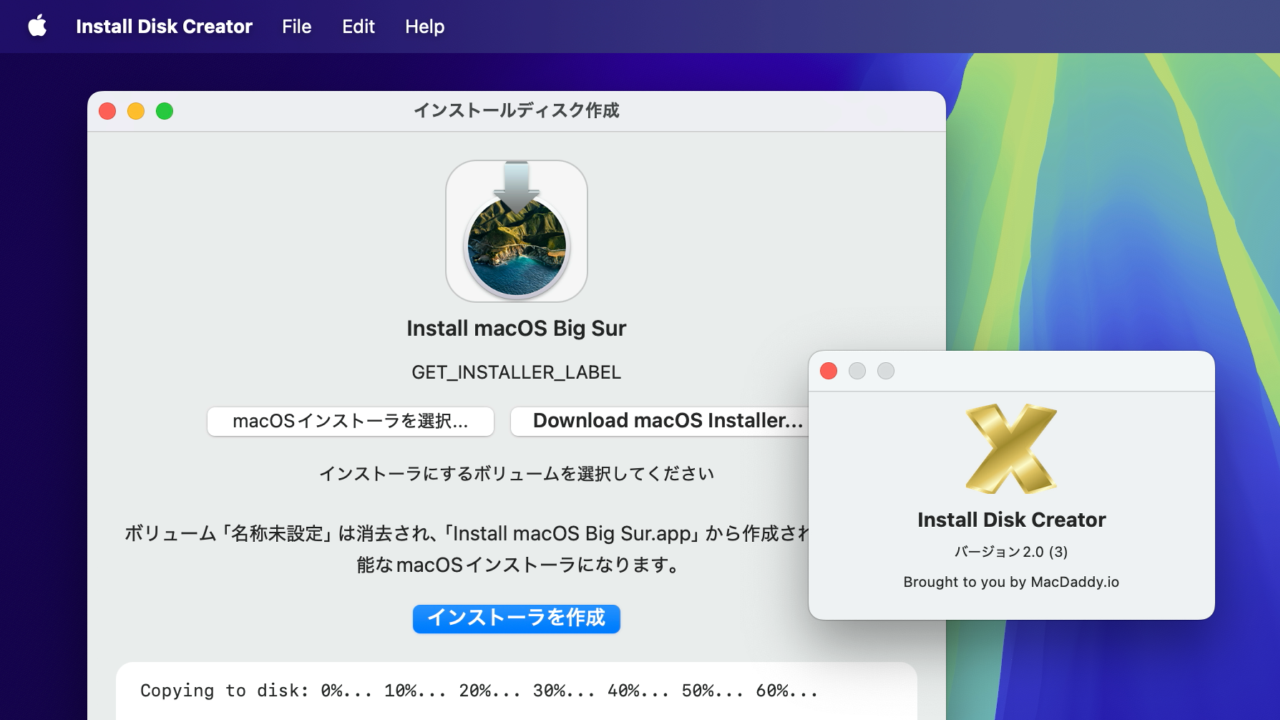Minimize the main window with yellow button
This screenshot has width=1280, height=720.
(136, 111)
